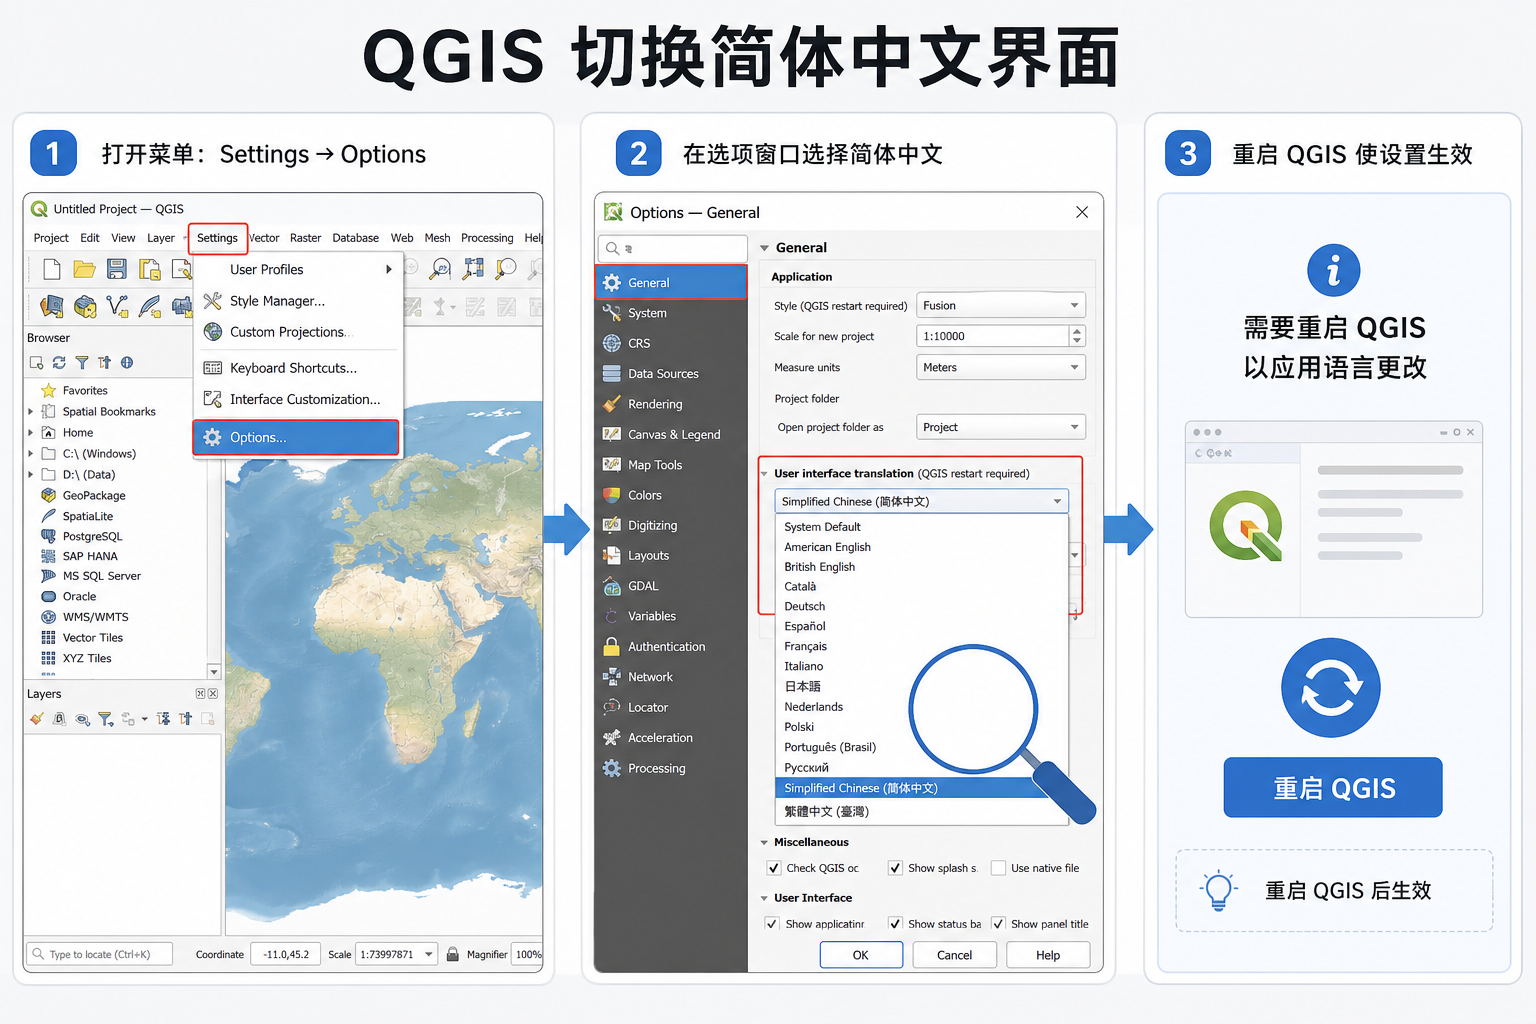
Task: Click Collapse All icon in Browser toolbar
Action: 104,363
